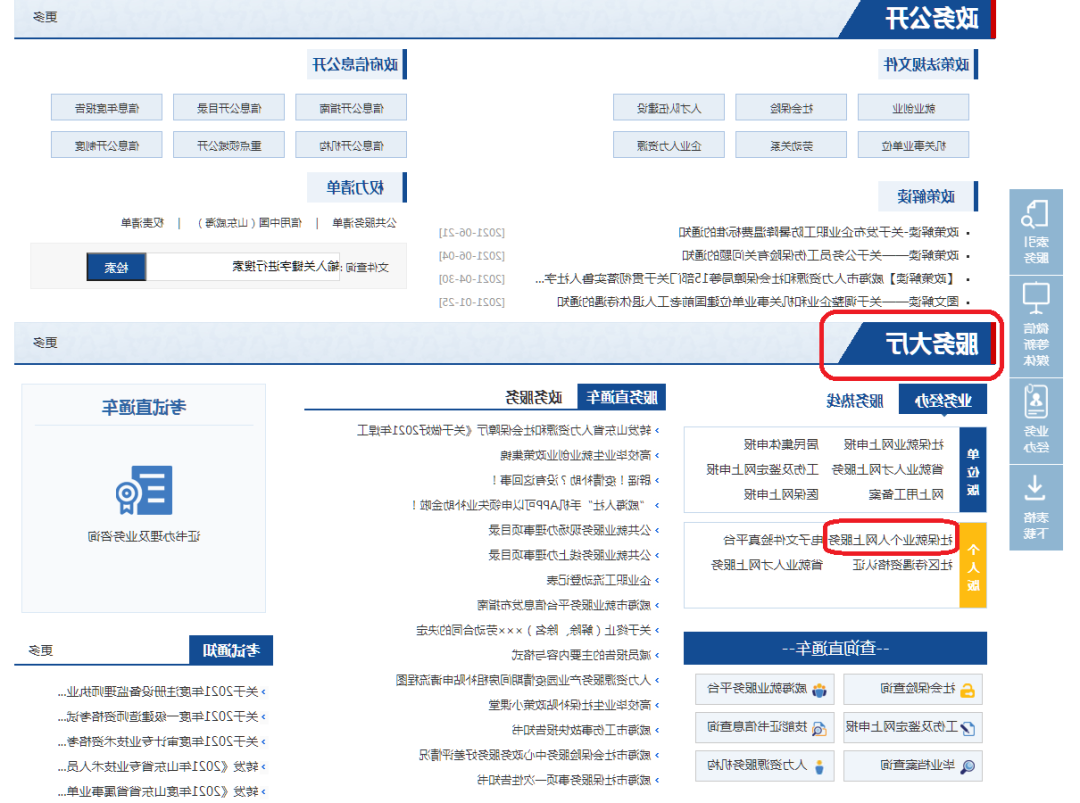This screenshot has width=1080, height=803.
Task: Open 威海市工伤事故快报告知书 item
Action: pos(581,730)
